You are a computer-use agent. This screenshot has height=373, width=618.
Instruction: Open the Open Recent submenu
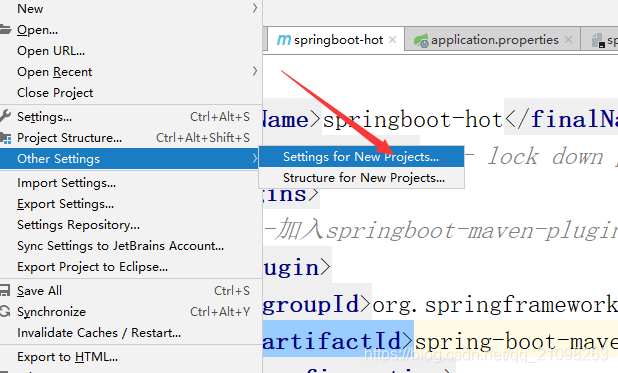tap(130, 72)
